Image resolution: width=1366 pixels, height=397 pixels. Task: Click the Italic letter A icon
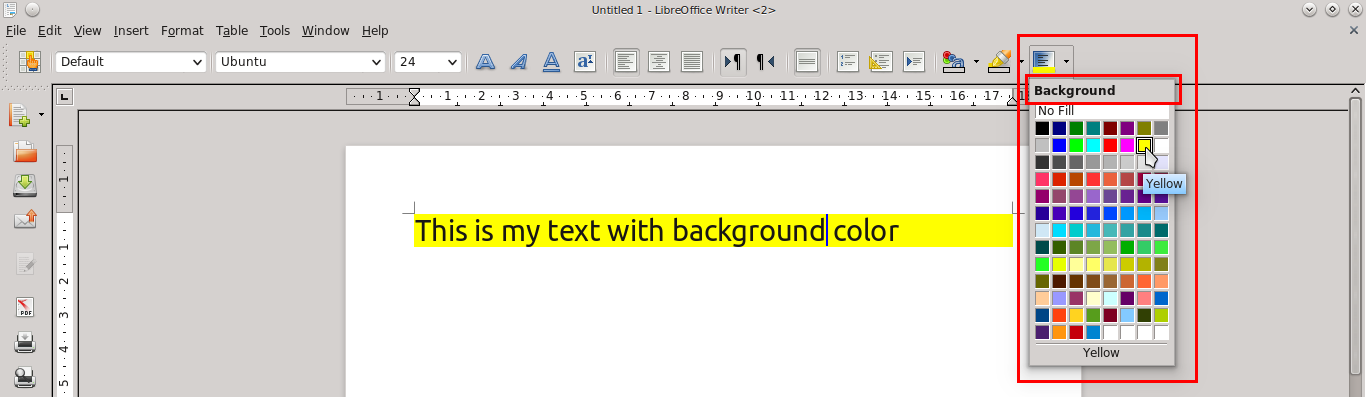point(518,62)
